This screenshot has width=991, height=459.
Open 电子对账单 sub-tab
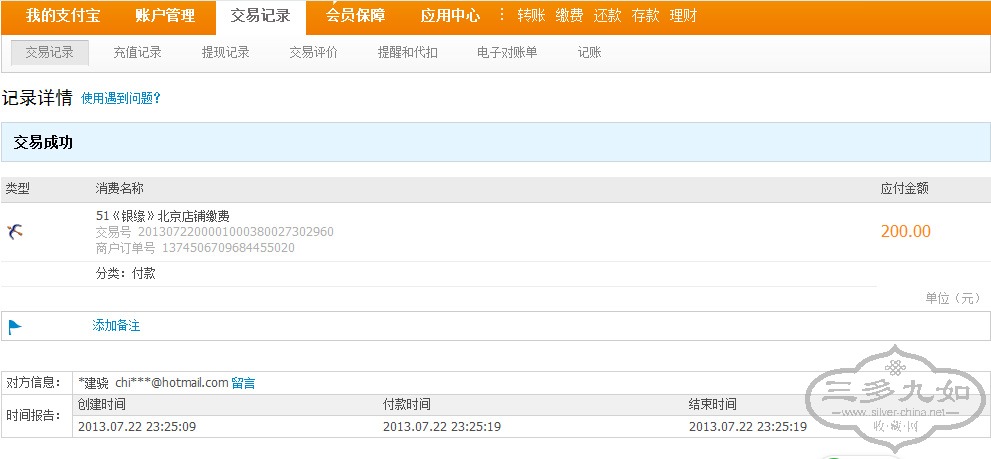[x=507, y=52]
